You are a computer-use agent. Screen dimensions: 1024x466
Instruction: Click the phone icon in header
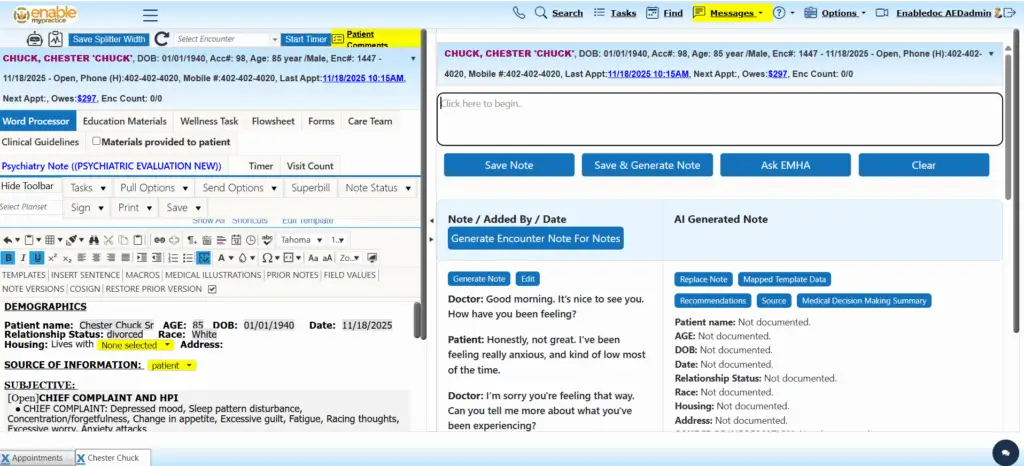(x=518, y=13)
